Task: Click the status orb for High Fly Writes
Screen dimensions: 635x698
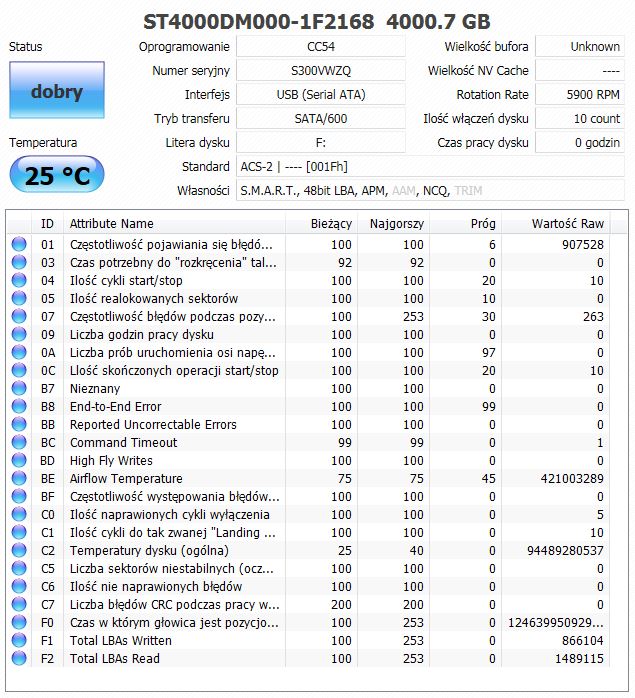Action: point(19,460)
